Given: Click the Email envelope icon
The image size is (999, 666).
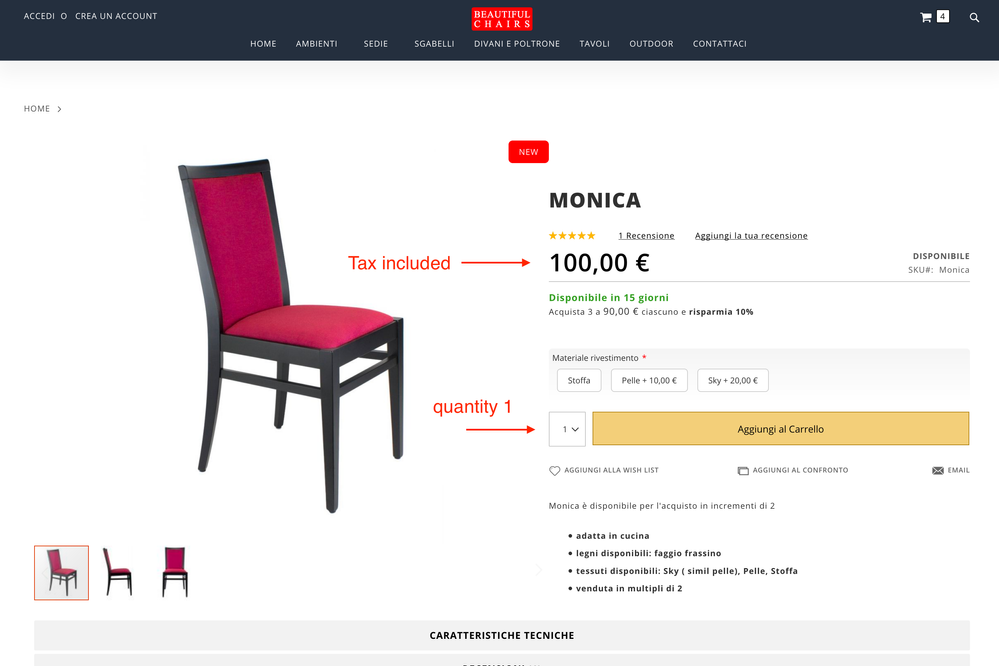Looking at the screenshot, I should 938,470.
